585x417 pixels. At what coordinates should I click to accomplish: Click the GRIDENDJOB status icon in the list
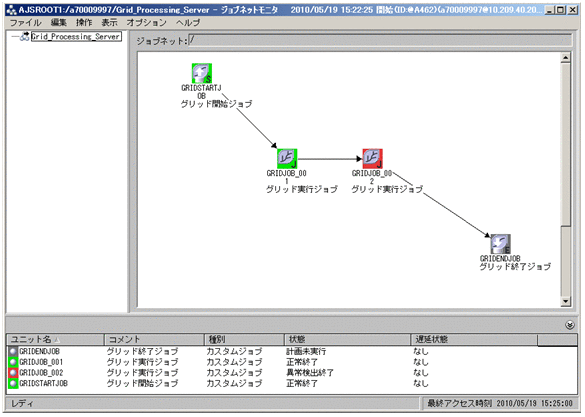pyautogui.click(x=13, y=351)
